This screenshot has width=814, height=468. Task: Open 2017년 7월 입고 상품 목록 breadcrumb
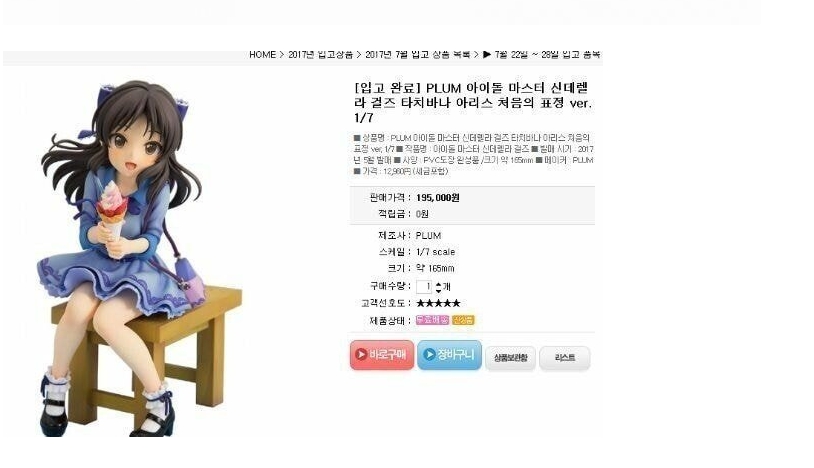417,54
